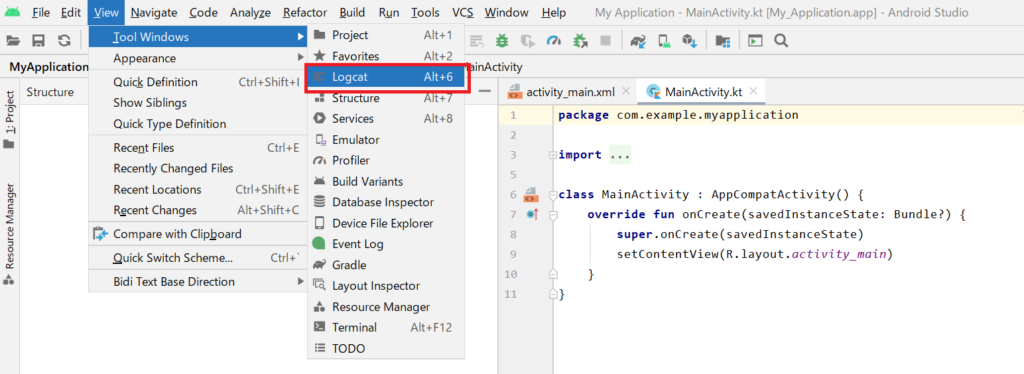Click the Run Anything toolbar icon
1024x374 pixels.
[756, 41]
